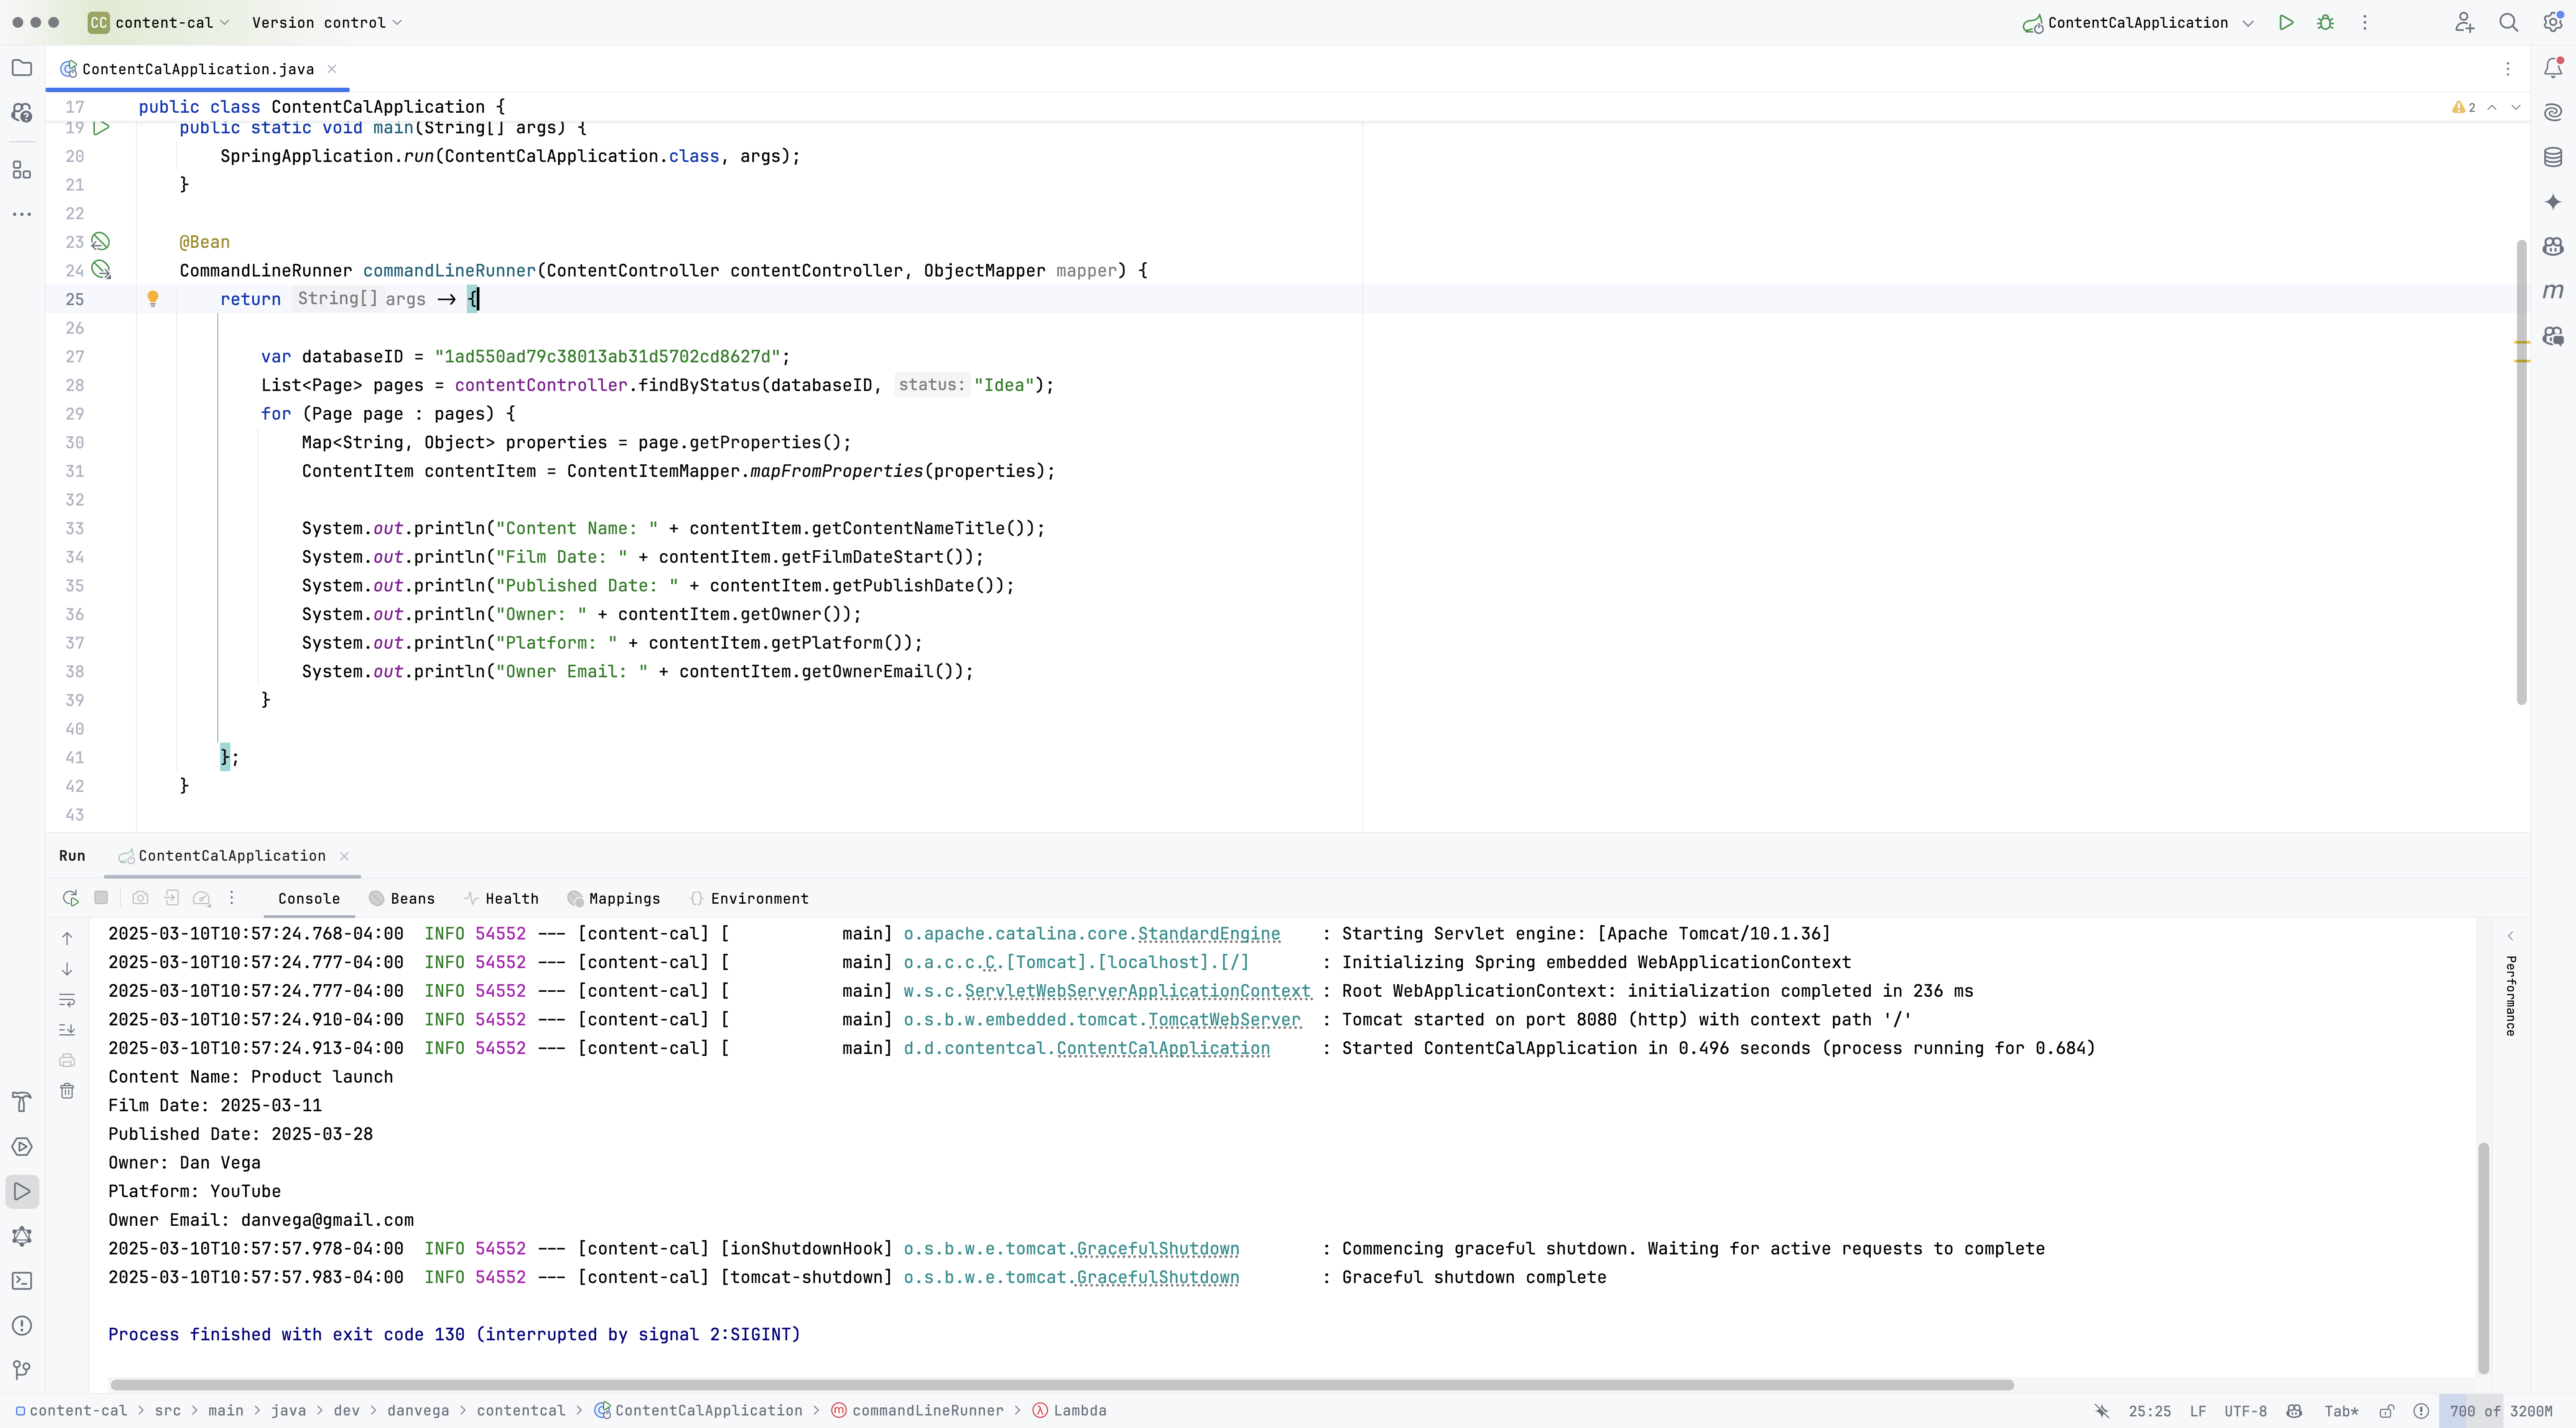Switch to the Environment tab
2576x1428 pixels.
click(749, 898)
